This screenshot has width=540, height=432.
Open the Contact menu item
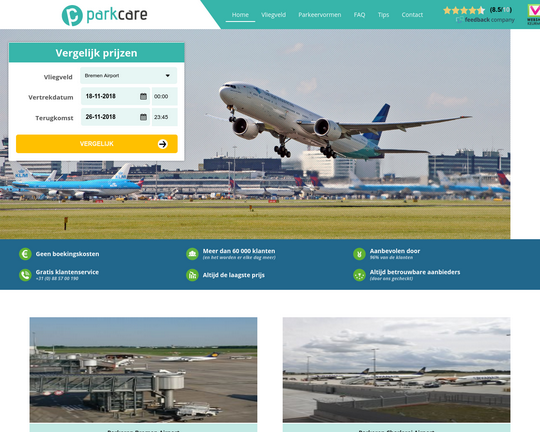pos(412,15)
